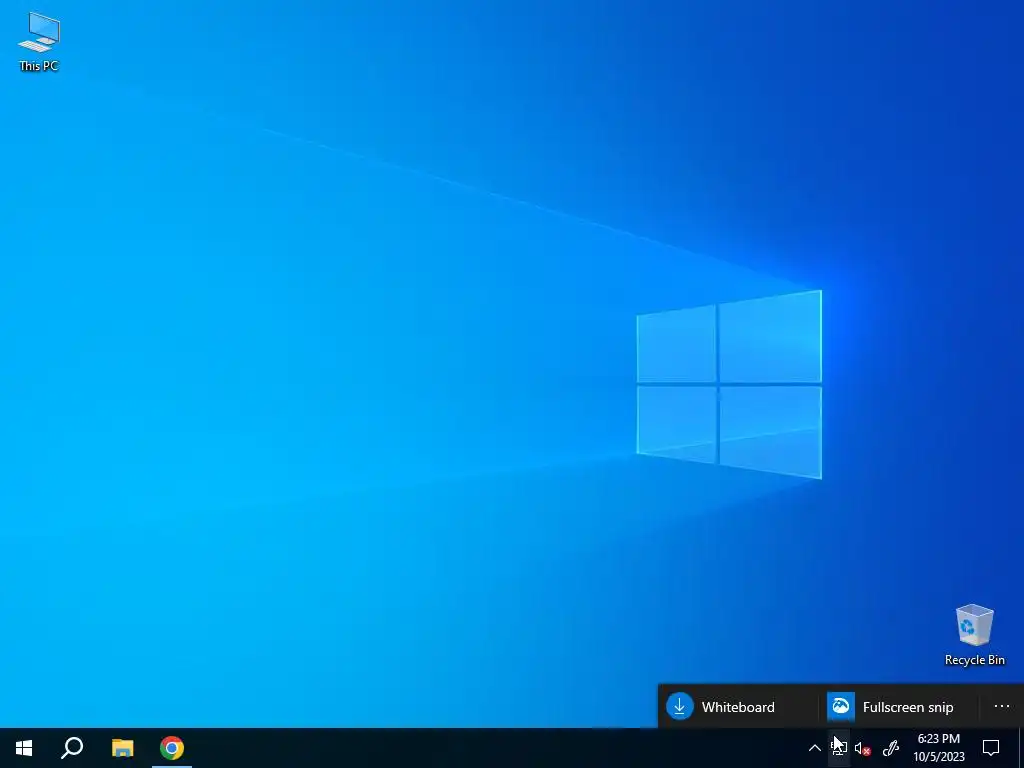The height and width of the screenshot is (768, 1024).
Task: Click the Show desktop strip at the taskbar end
Action: (x=1021, y=748)
